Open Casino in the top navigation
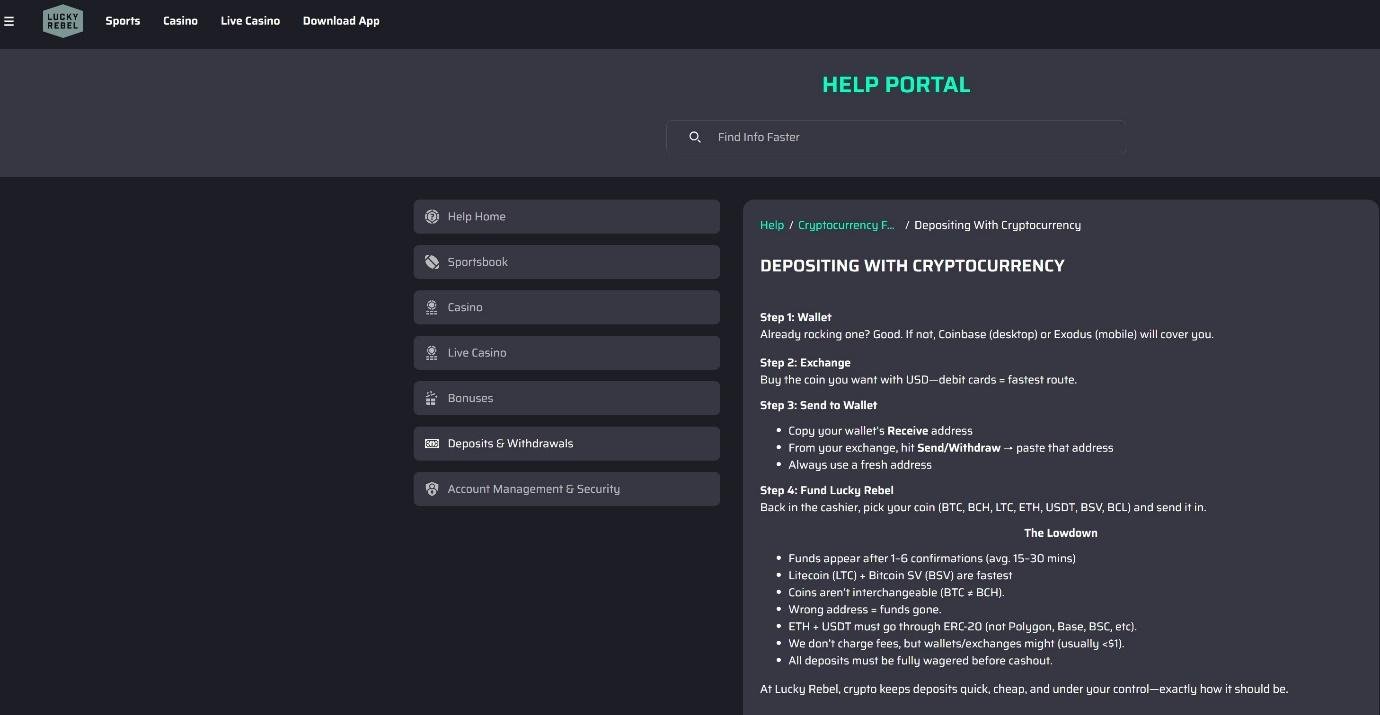This screenshot has height=715, width=1380. pos(180,21)
